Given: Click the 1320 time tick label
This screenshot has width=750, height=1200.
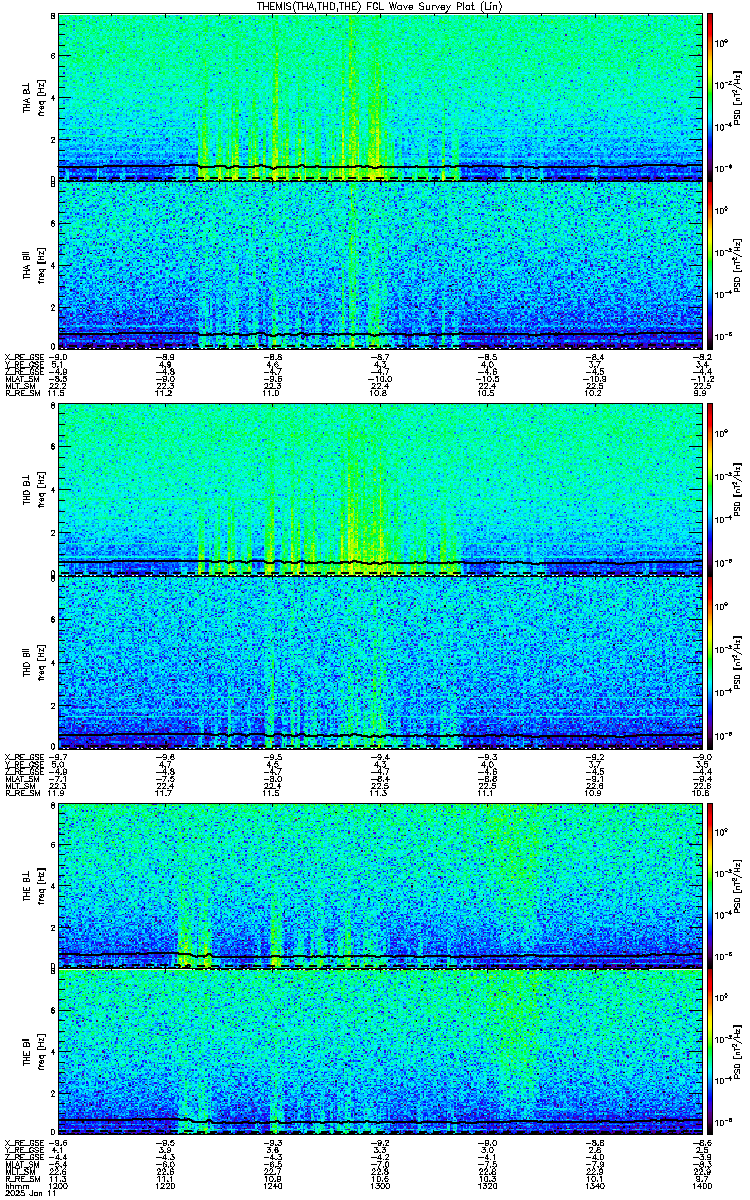Looking at the screenshot, I should [x=487, y=1186].
